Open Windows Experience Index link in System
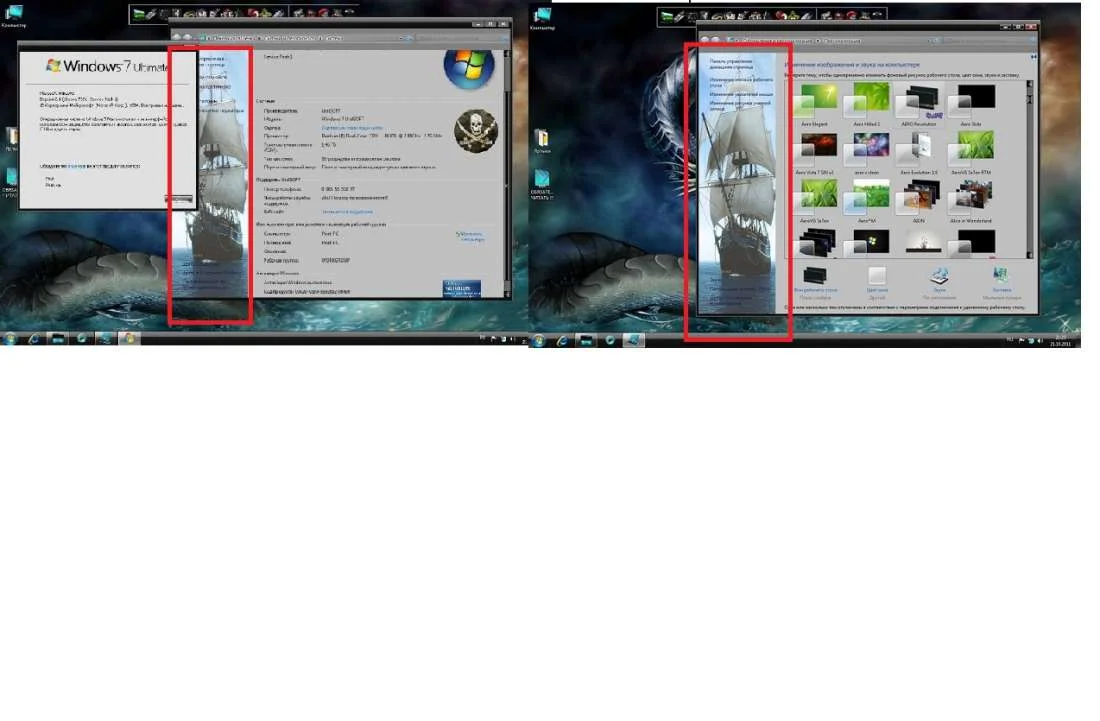 click(352, 128)
